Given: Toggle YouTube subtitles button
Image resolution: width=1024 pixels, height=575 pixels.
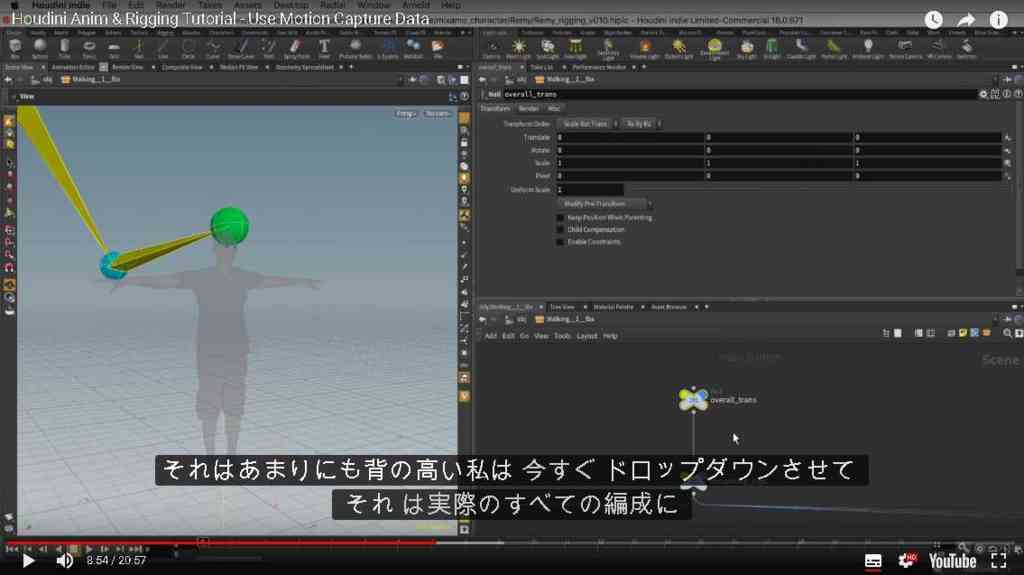Looking at the screenshot, I should tap(873, 561).
